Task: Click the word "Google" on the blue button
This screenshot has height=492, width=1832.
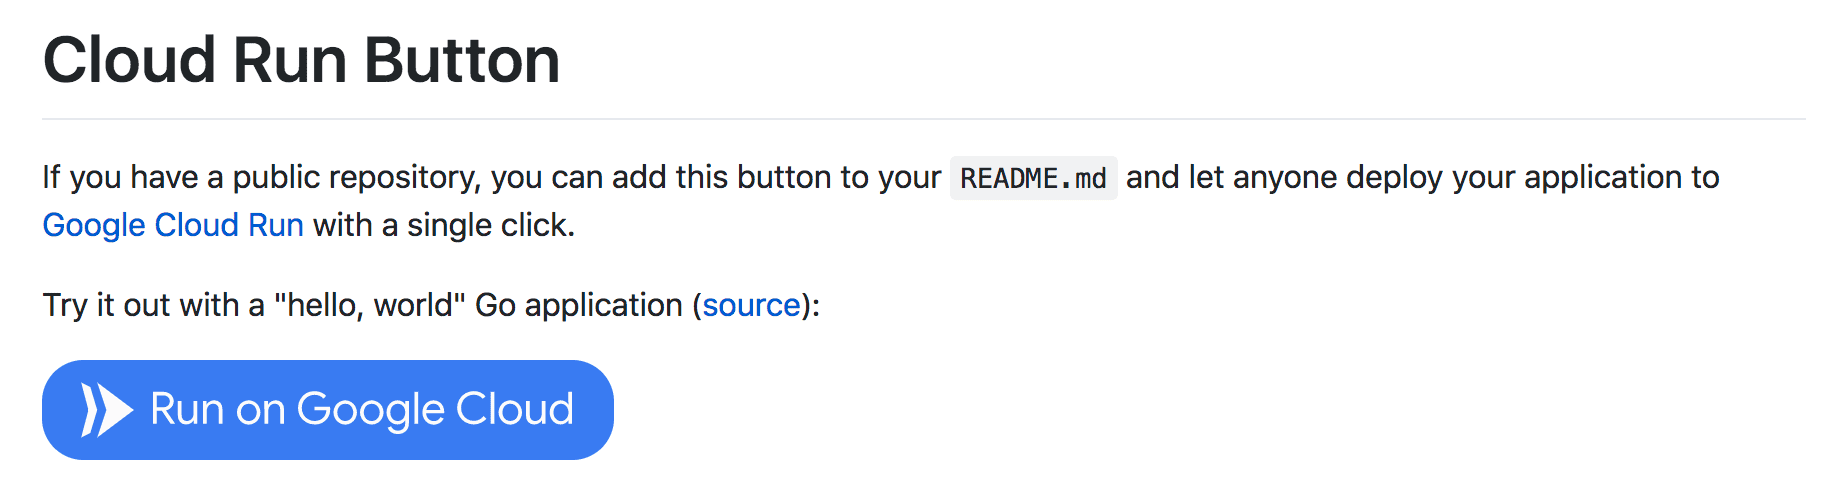Action: [371, 410]
